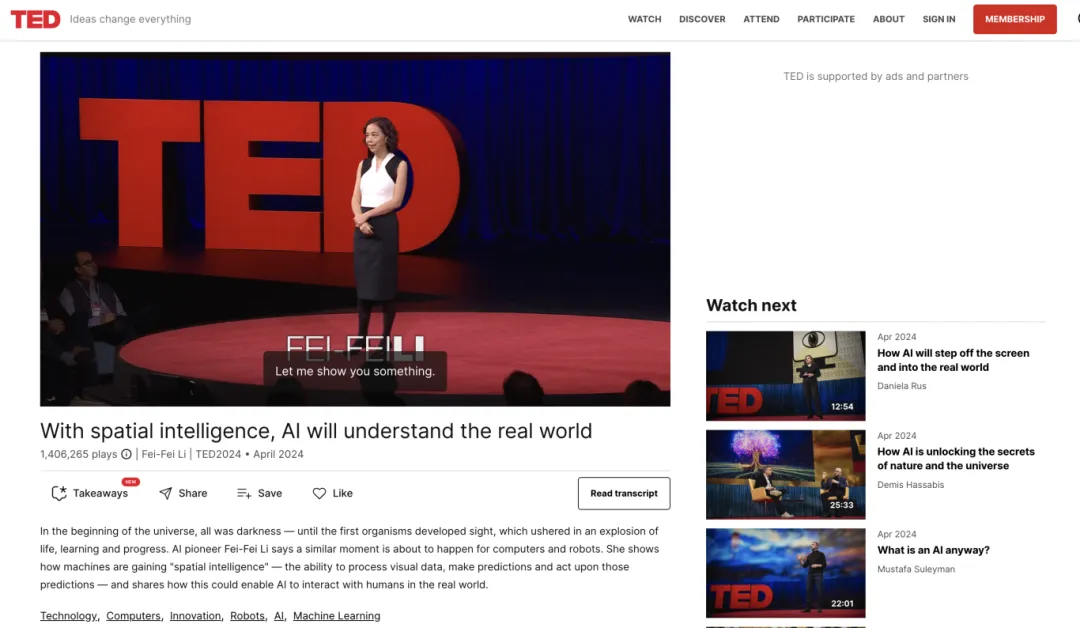Open 'How AI will step off the screen' title

[x=953, y=360]
